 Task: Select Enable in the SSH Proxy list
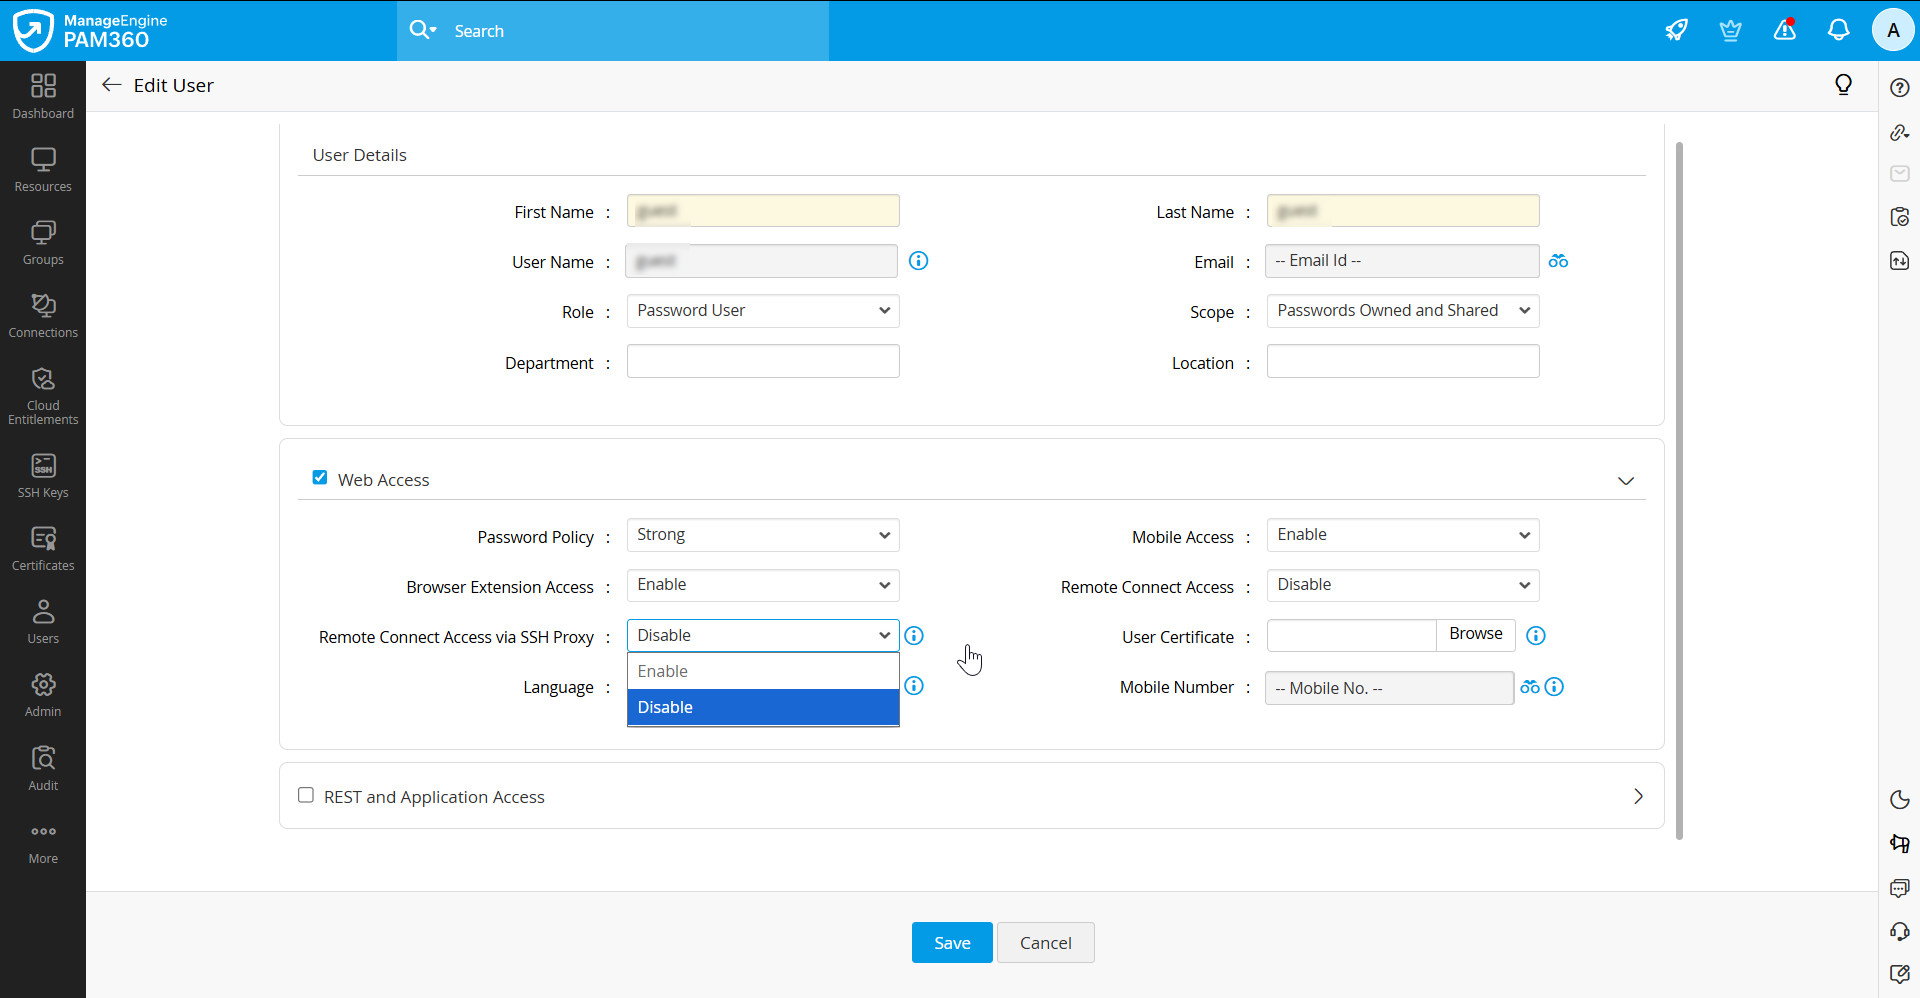(x=763, y=671)
